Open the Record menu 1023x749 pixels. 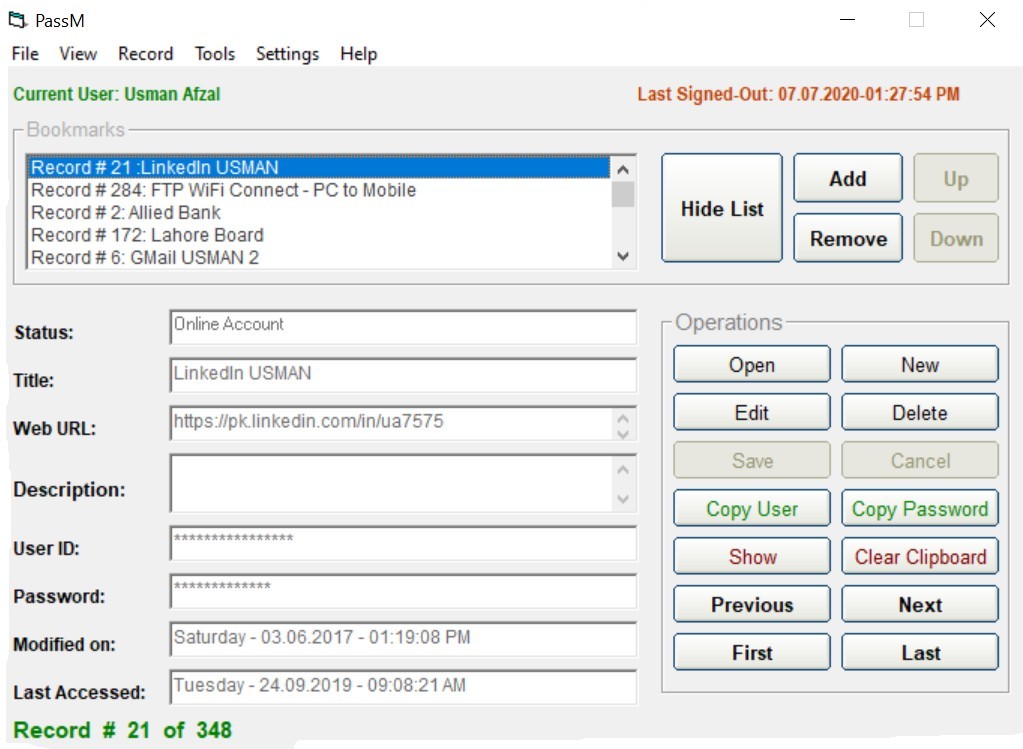point(145,54)
